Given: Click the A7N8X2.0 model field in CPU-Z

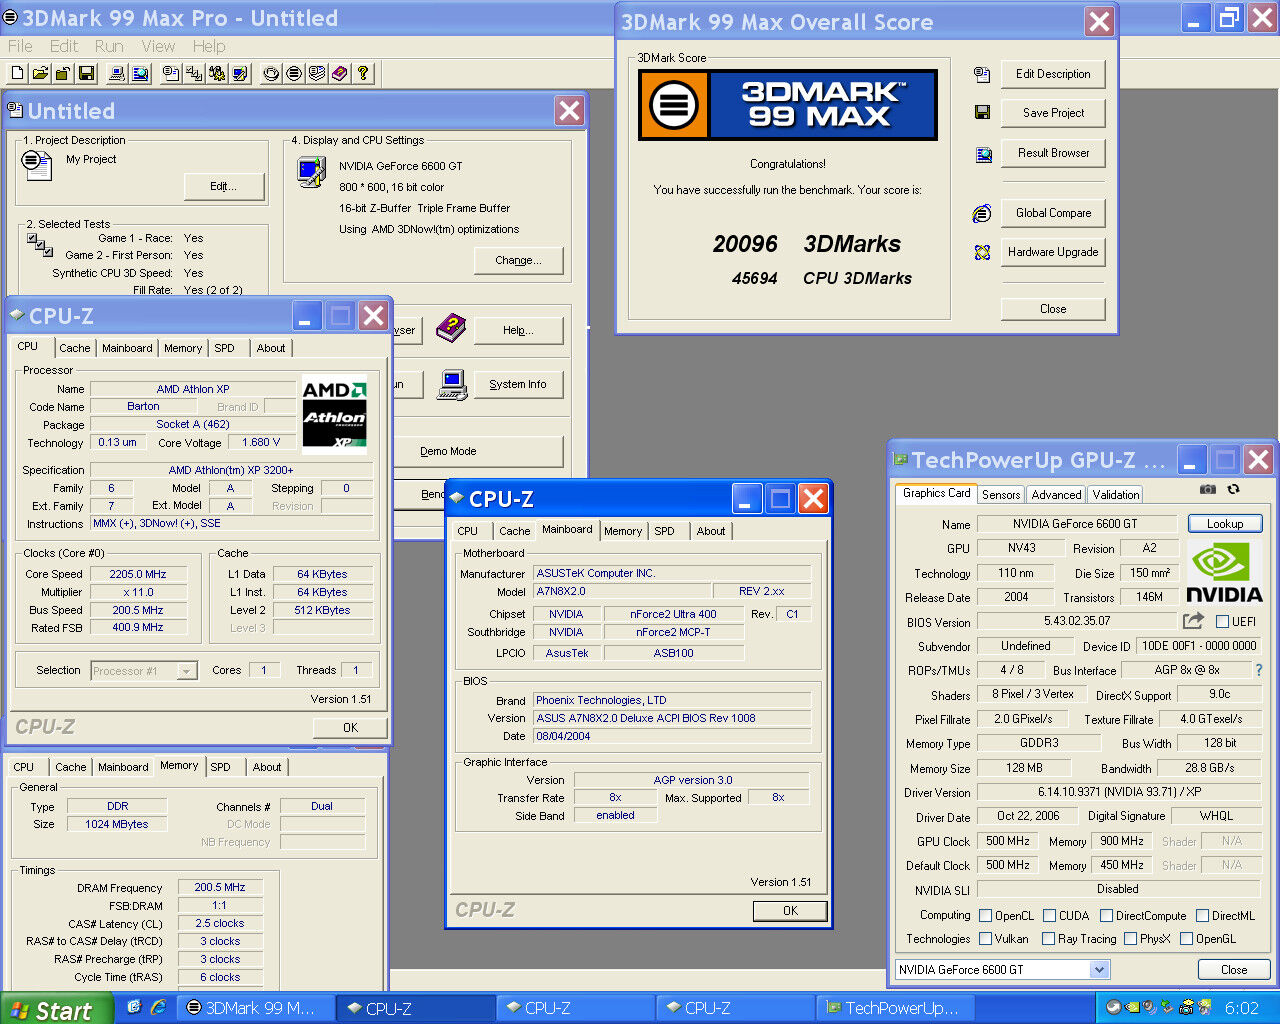Looking at the screenshot, I should point(621,591).
